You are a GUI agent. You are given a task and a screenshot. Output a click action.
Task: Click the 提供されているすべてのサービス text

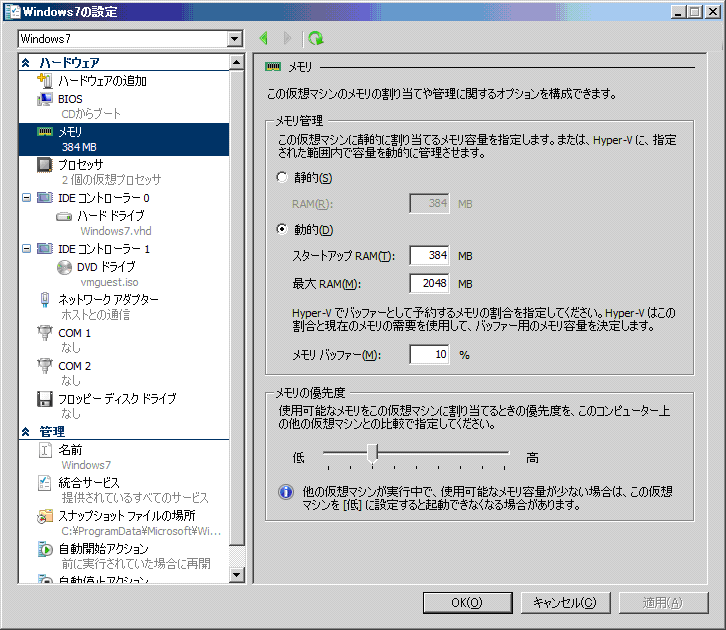pos(135,498)
